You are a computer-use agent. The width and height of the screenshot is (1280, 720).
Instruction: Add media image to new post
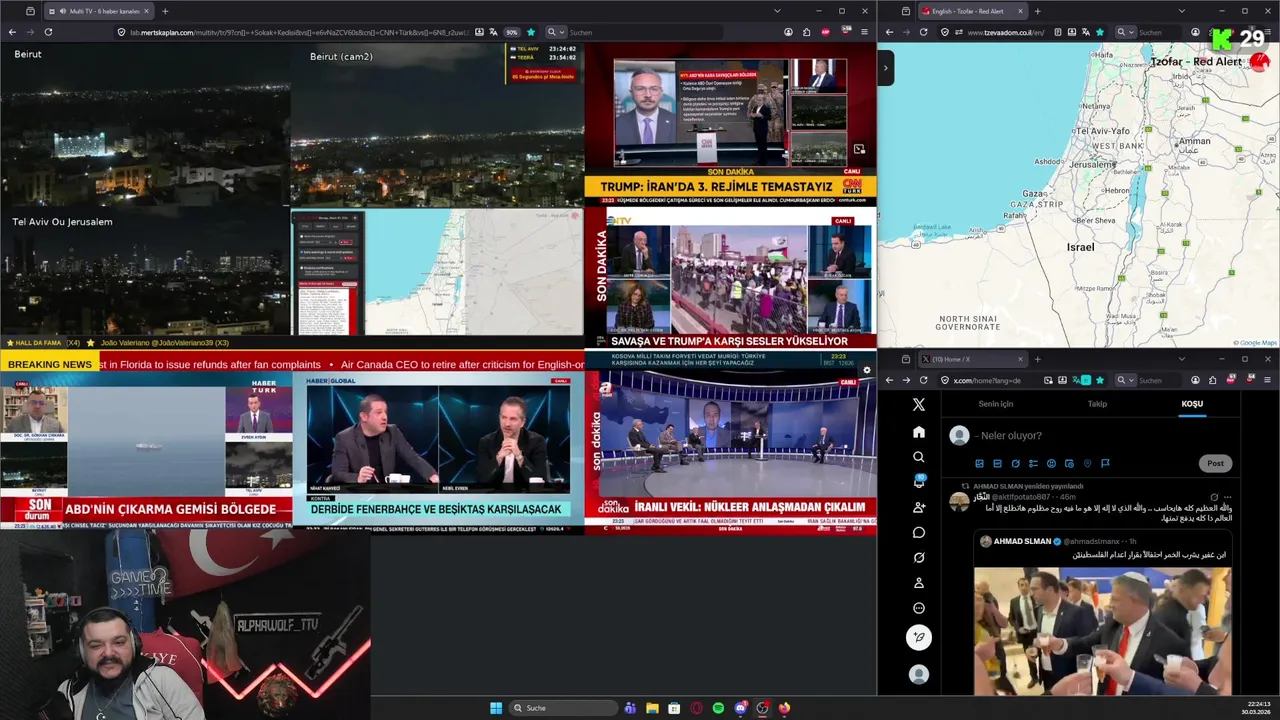(979, 463)
